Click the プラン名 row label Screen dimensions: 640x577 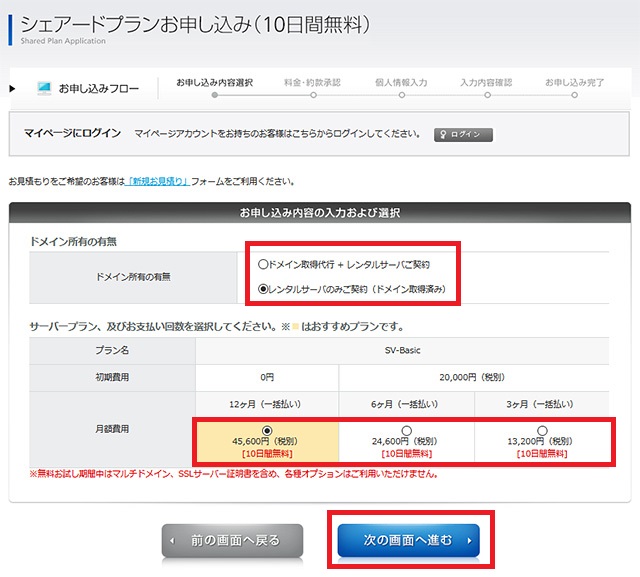[112, 351]
